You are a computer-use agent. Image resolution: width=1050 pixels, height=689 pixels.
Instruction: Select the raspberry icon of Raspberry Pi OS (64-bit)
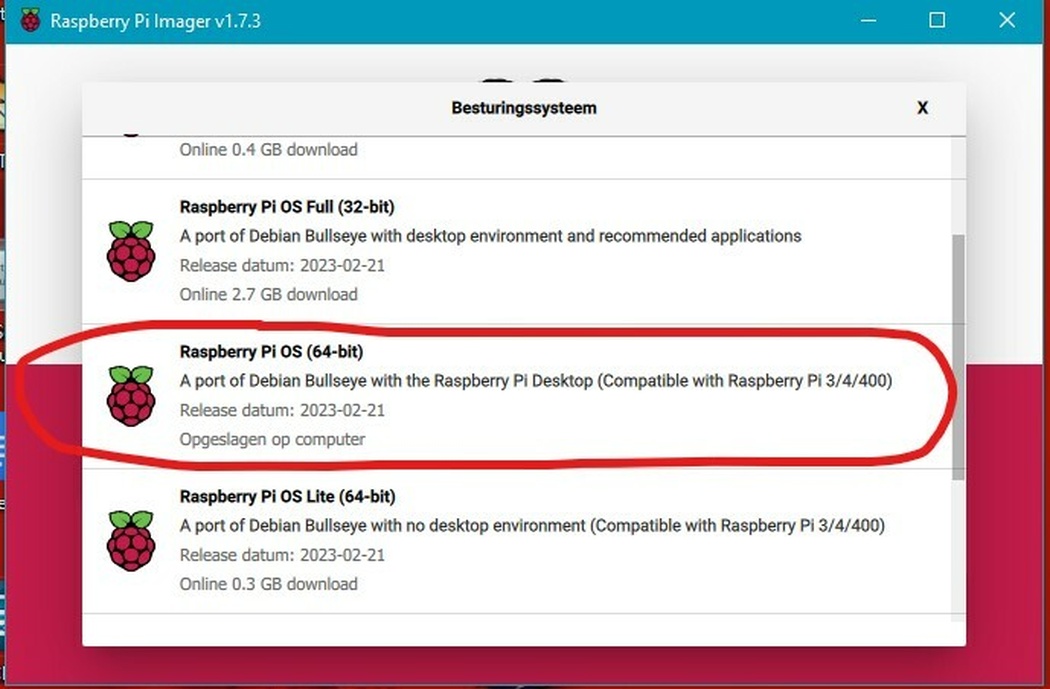(131, 396)
